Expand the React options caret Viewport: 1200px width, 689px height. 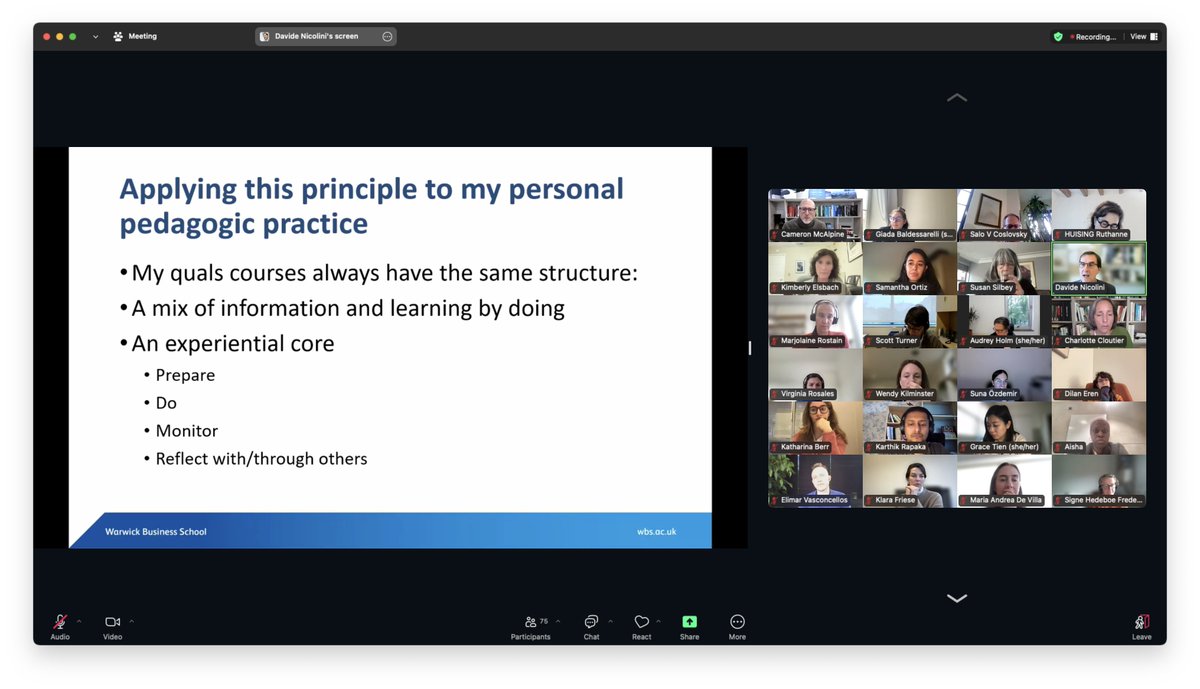click(x=658, y=621)
